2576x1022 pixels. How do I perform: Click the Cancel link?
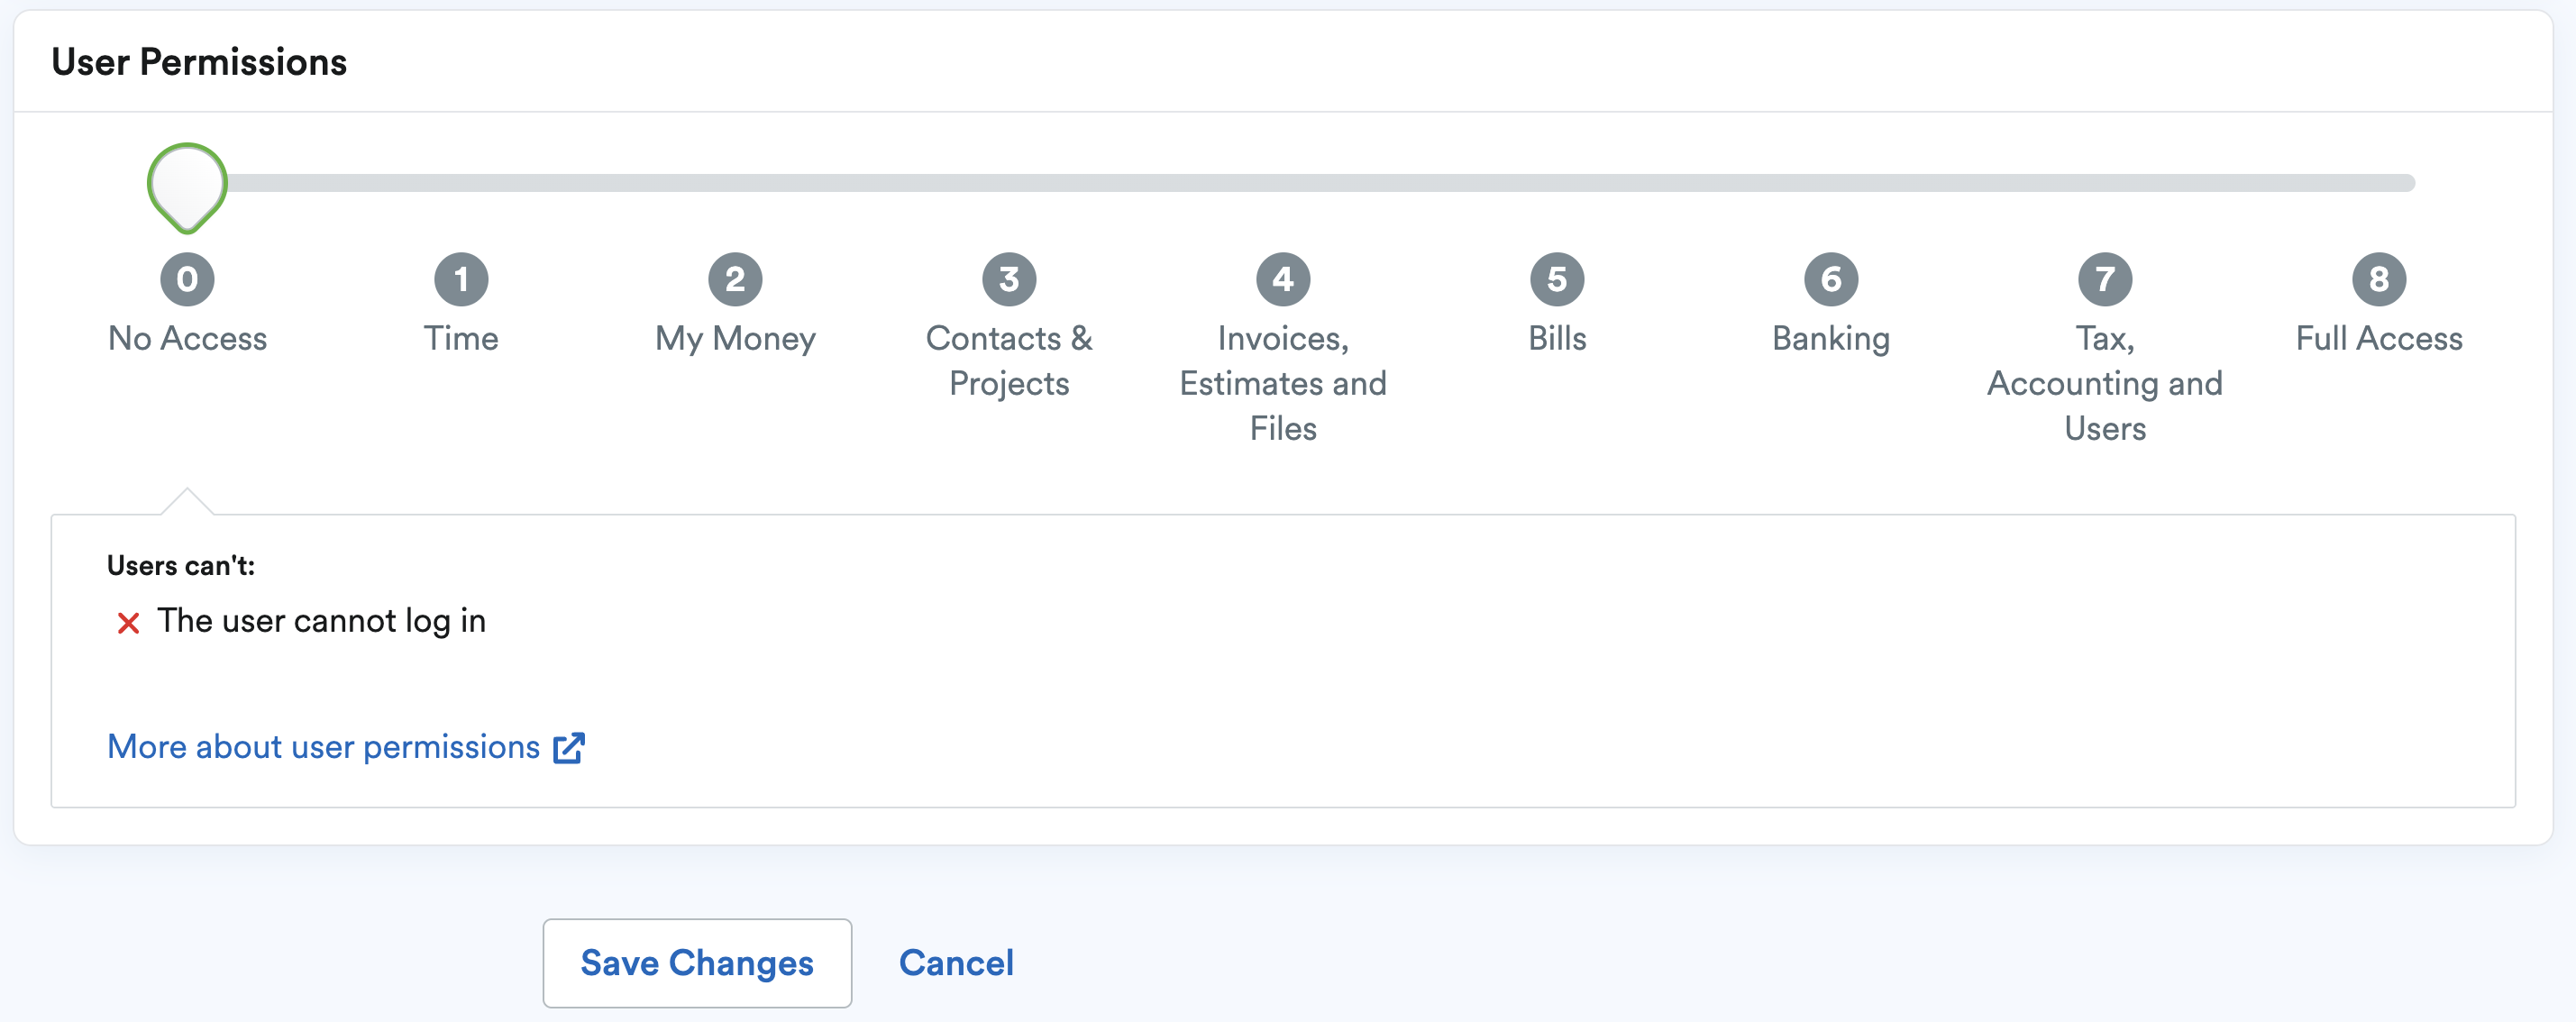[x=956, y=963]
